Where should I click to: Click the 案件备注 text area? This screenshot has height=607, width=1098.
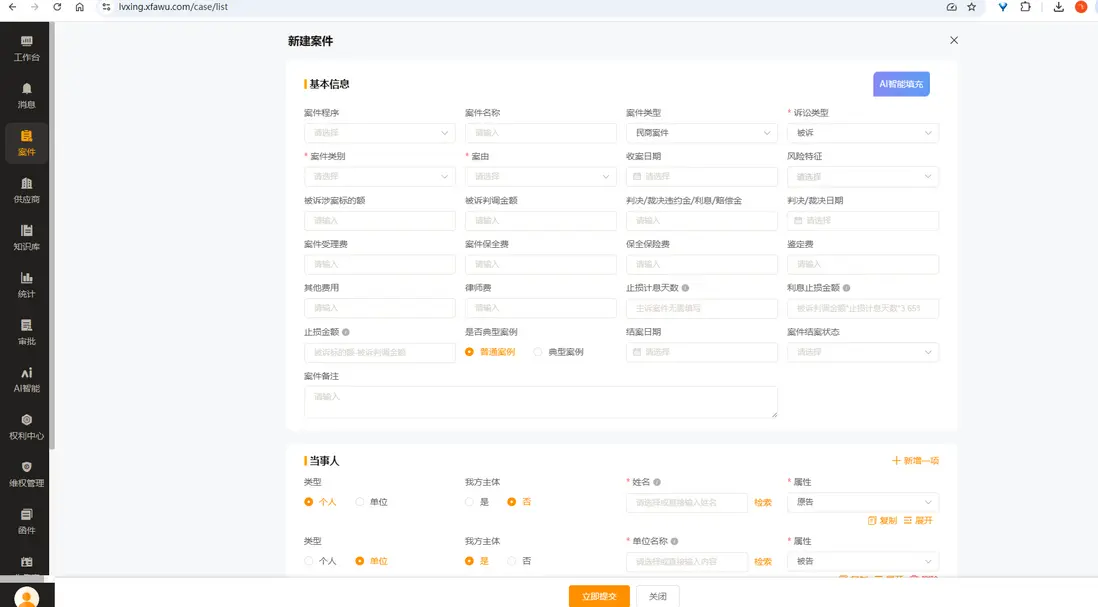pyautogui.click(x=541, y=402)
